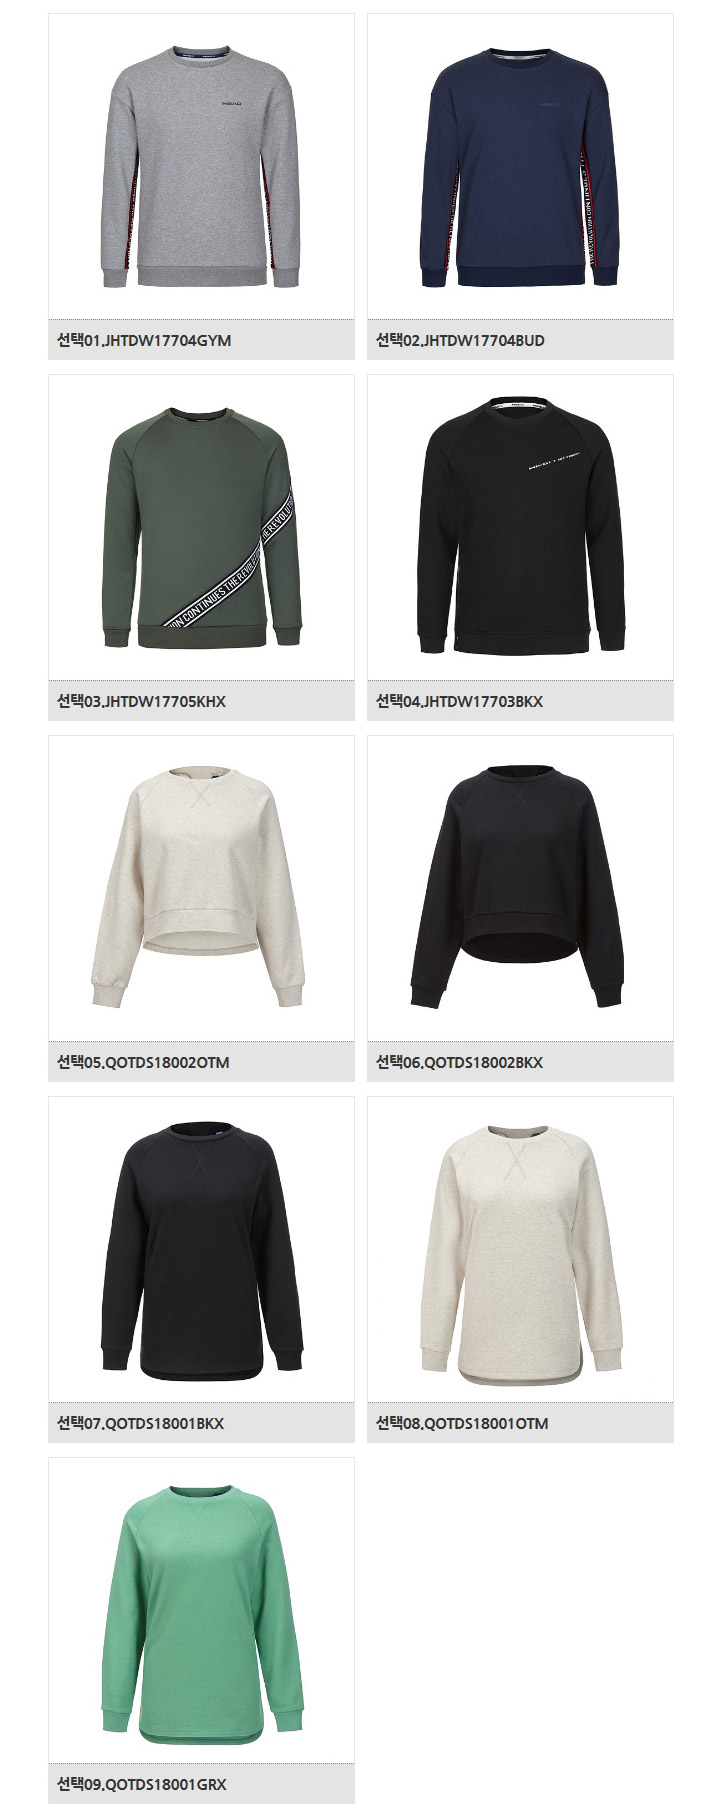
Task: Click label 선택09.QOTDS18001GRX
Action: 141,1784
